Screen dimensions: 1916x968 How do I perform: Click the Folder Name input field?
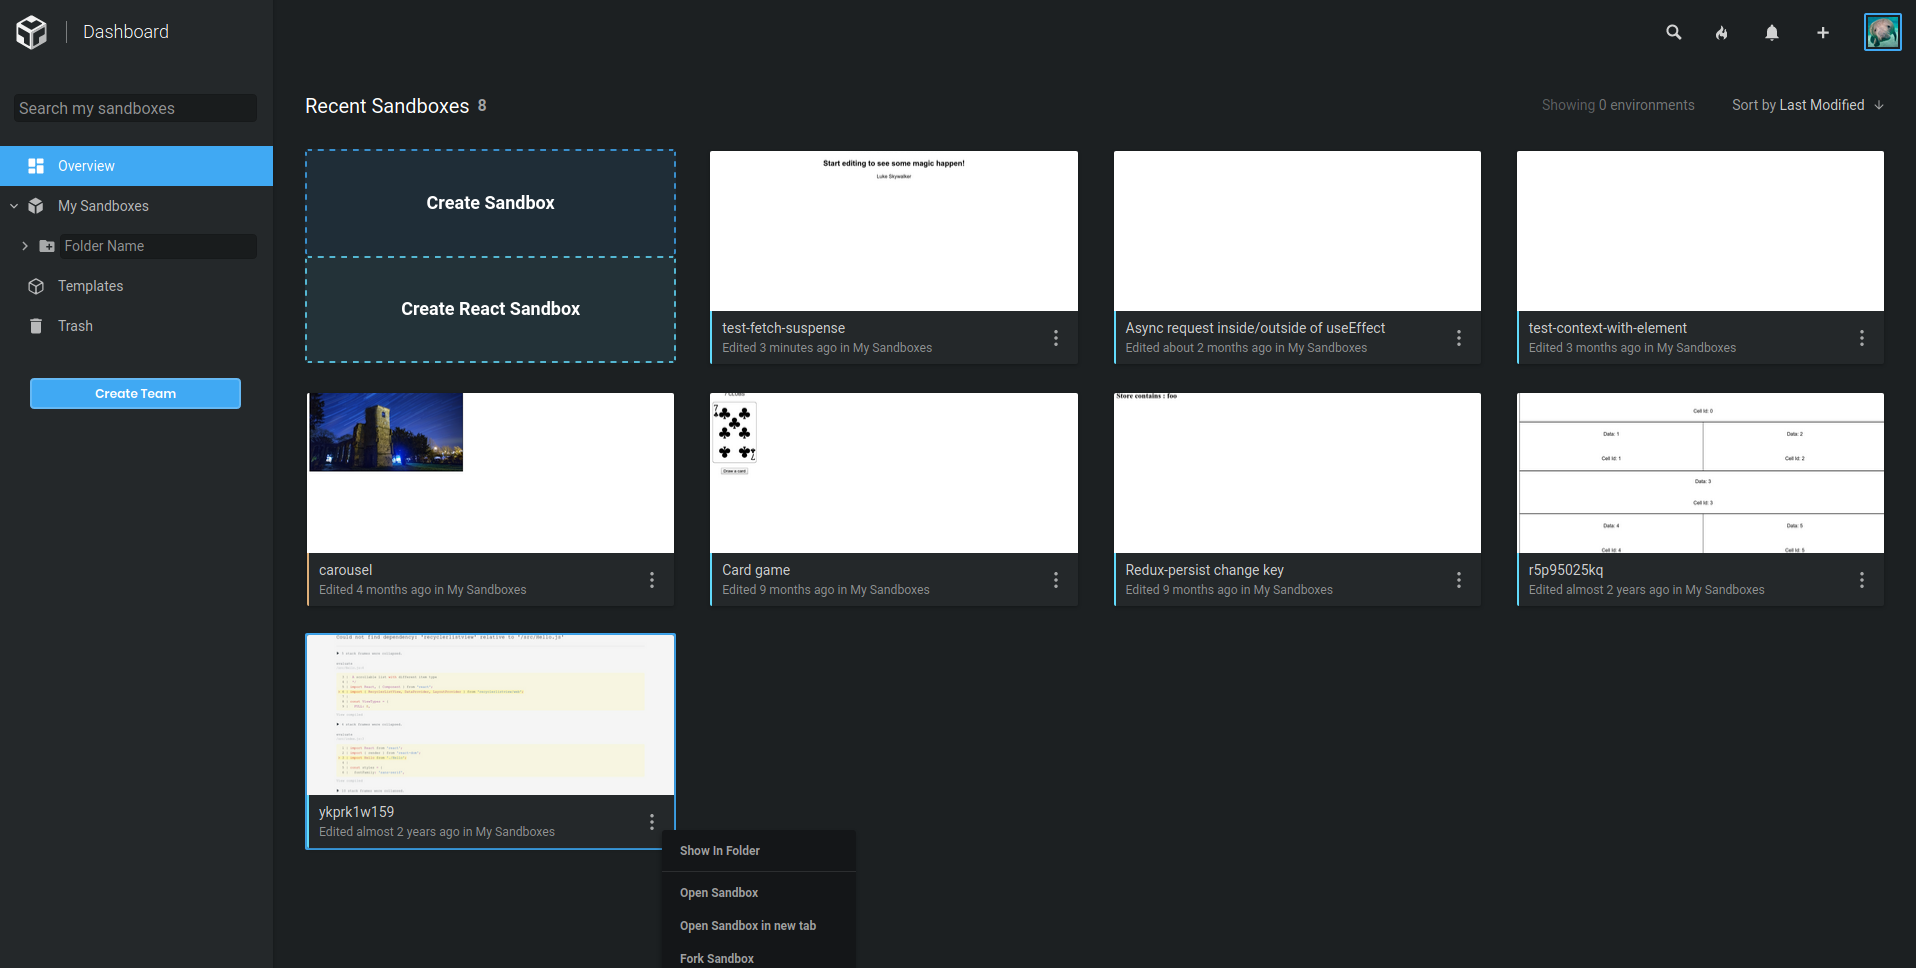point(158,246)
